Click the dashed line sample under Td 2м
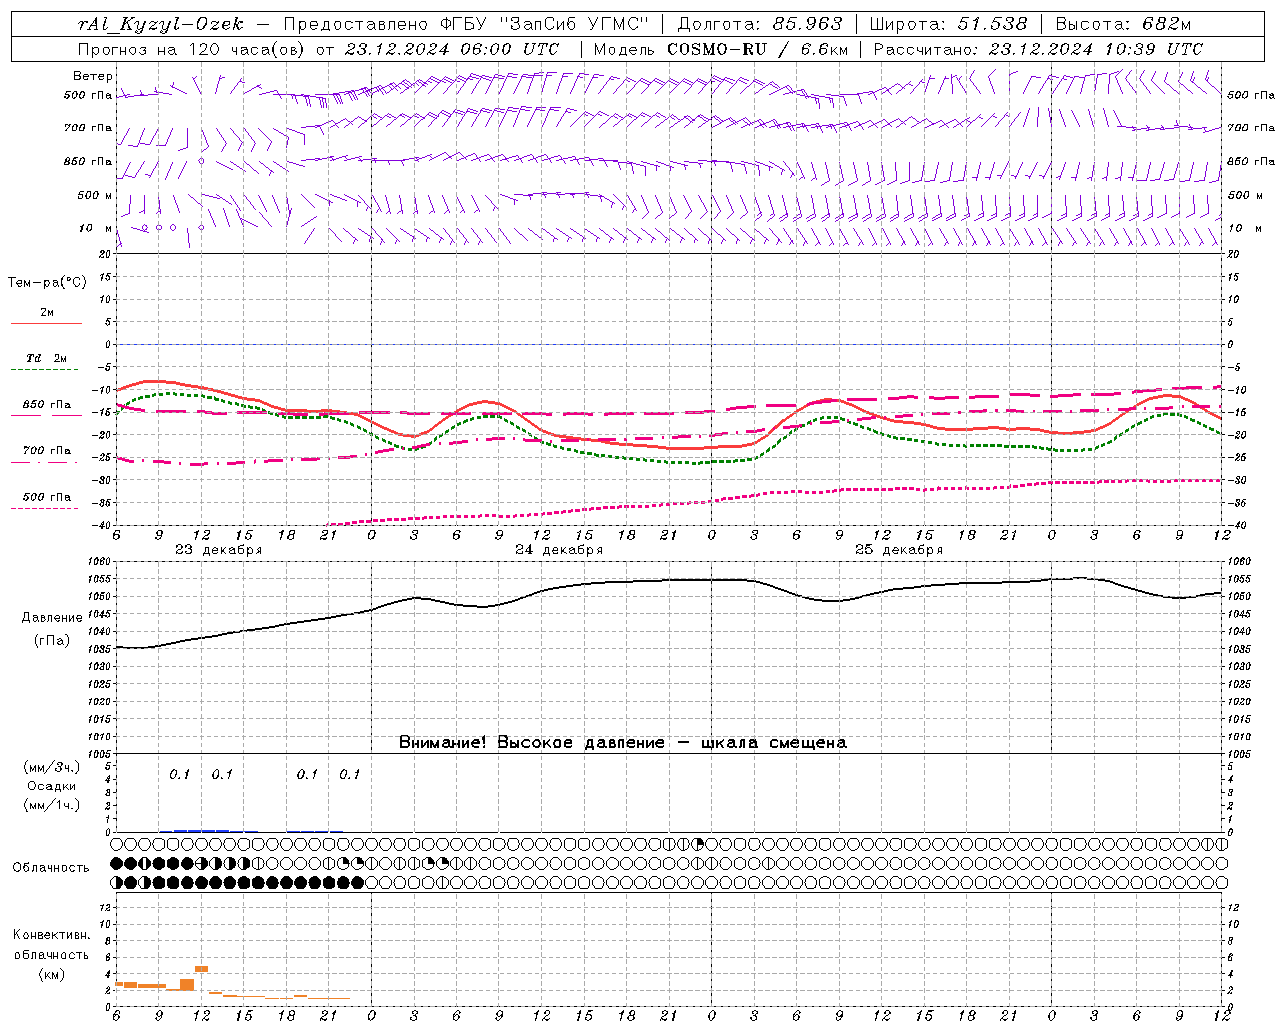The width and height of the screenshot is (1280, 1024). point(46,370)
